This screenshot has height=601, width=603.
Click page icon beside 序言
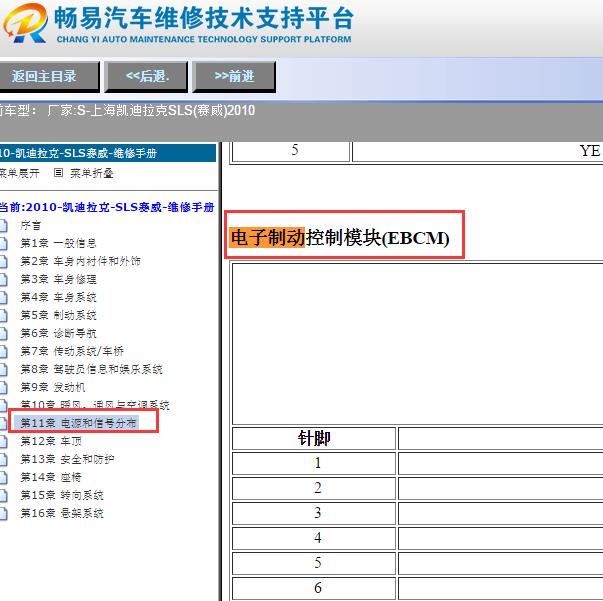[x=3, y=226]
